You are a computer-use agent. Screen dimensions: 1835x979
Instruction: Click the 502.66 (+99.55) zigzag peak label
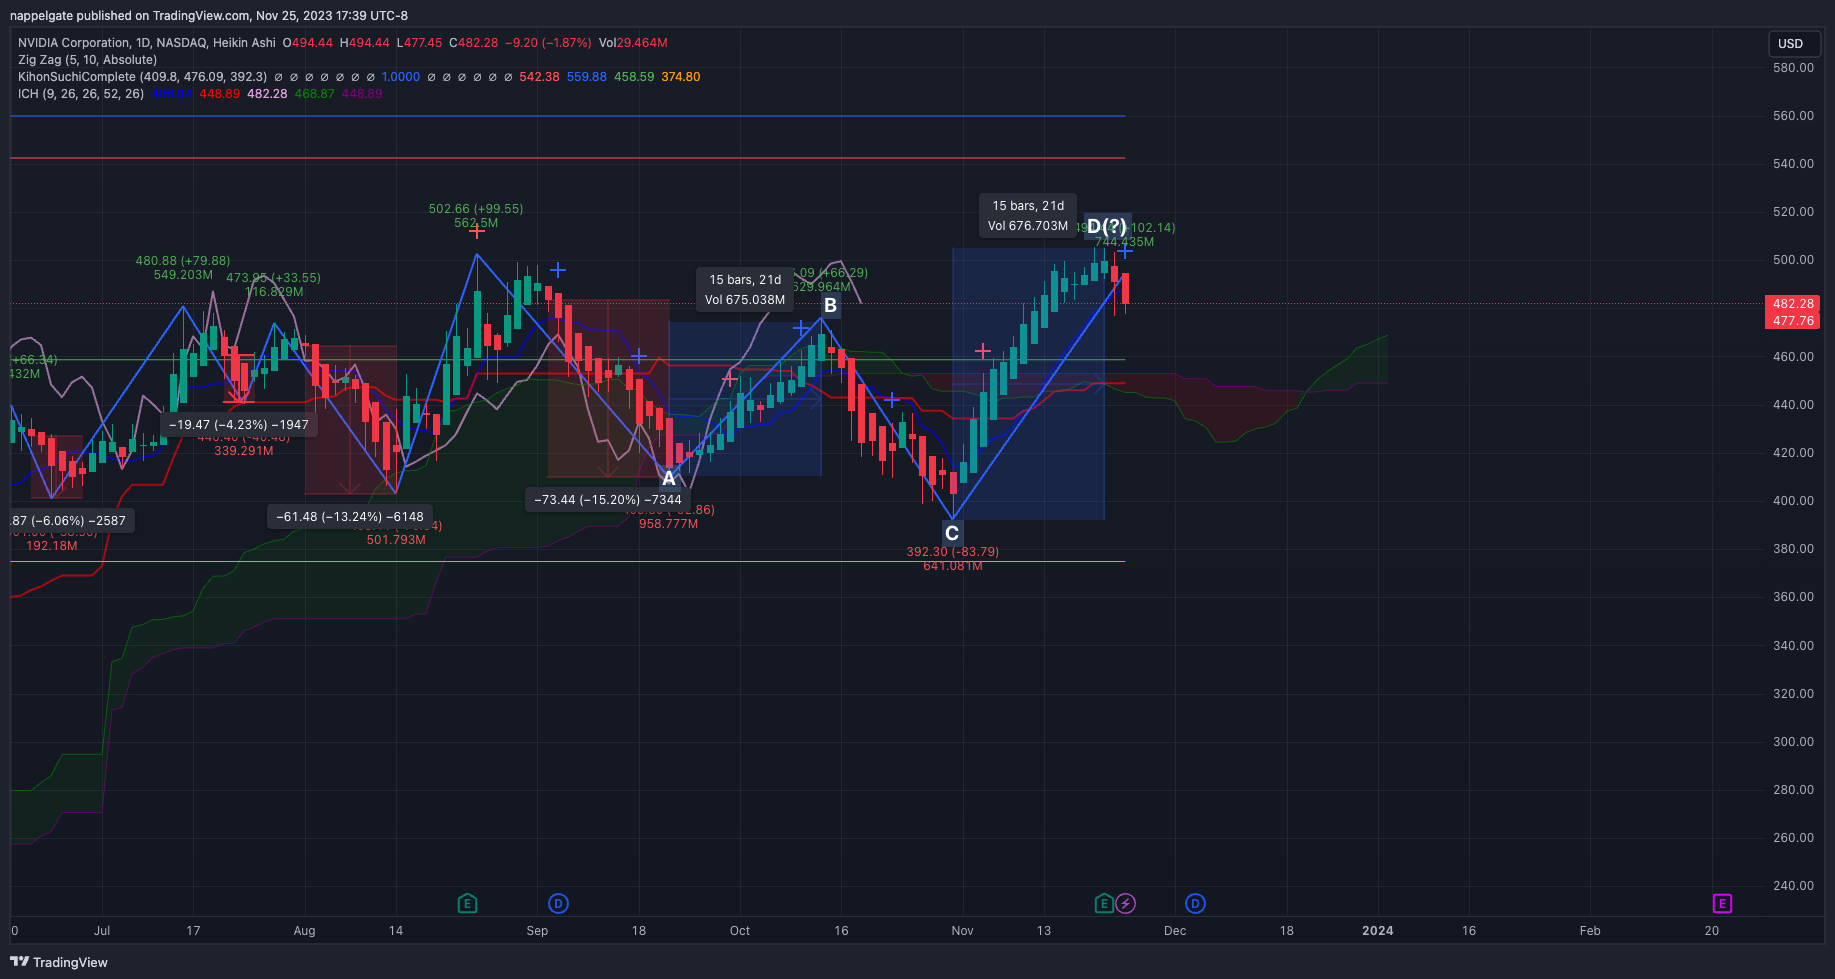476,209
